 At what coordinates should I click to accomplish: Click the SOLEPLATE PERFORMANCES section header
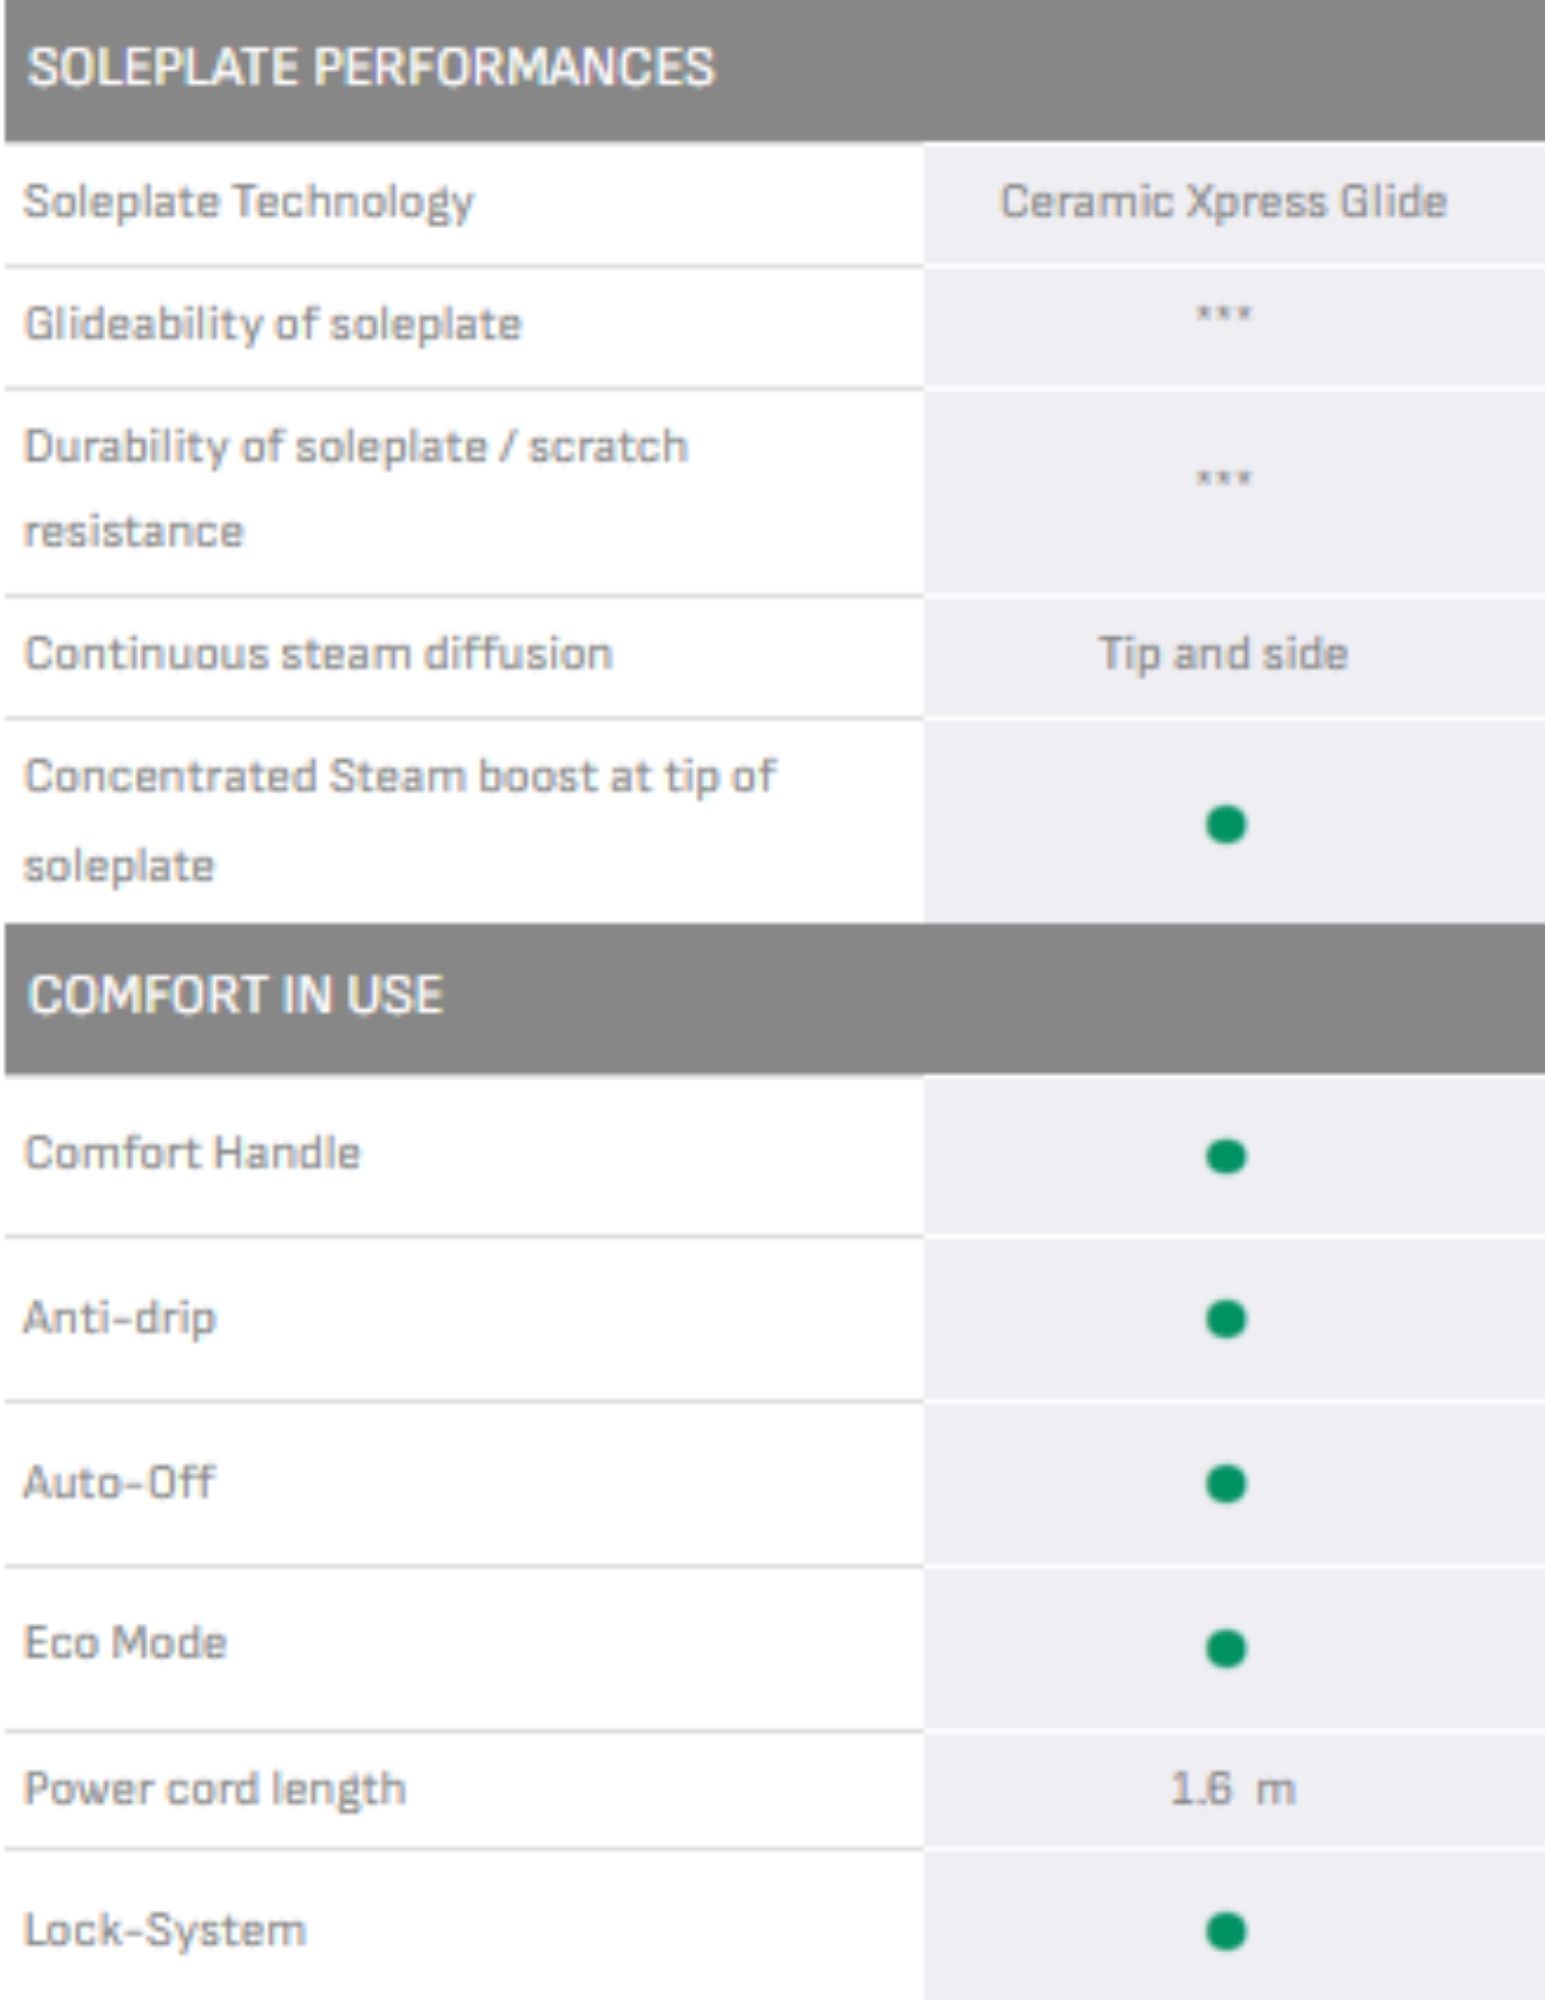(x=371, y=68)
